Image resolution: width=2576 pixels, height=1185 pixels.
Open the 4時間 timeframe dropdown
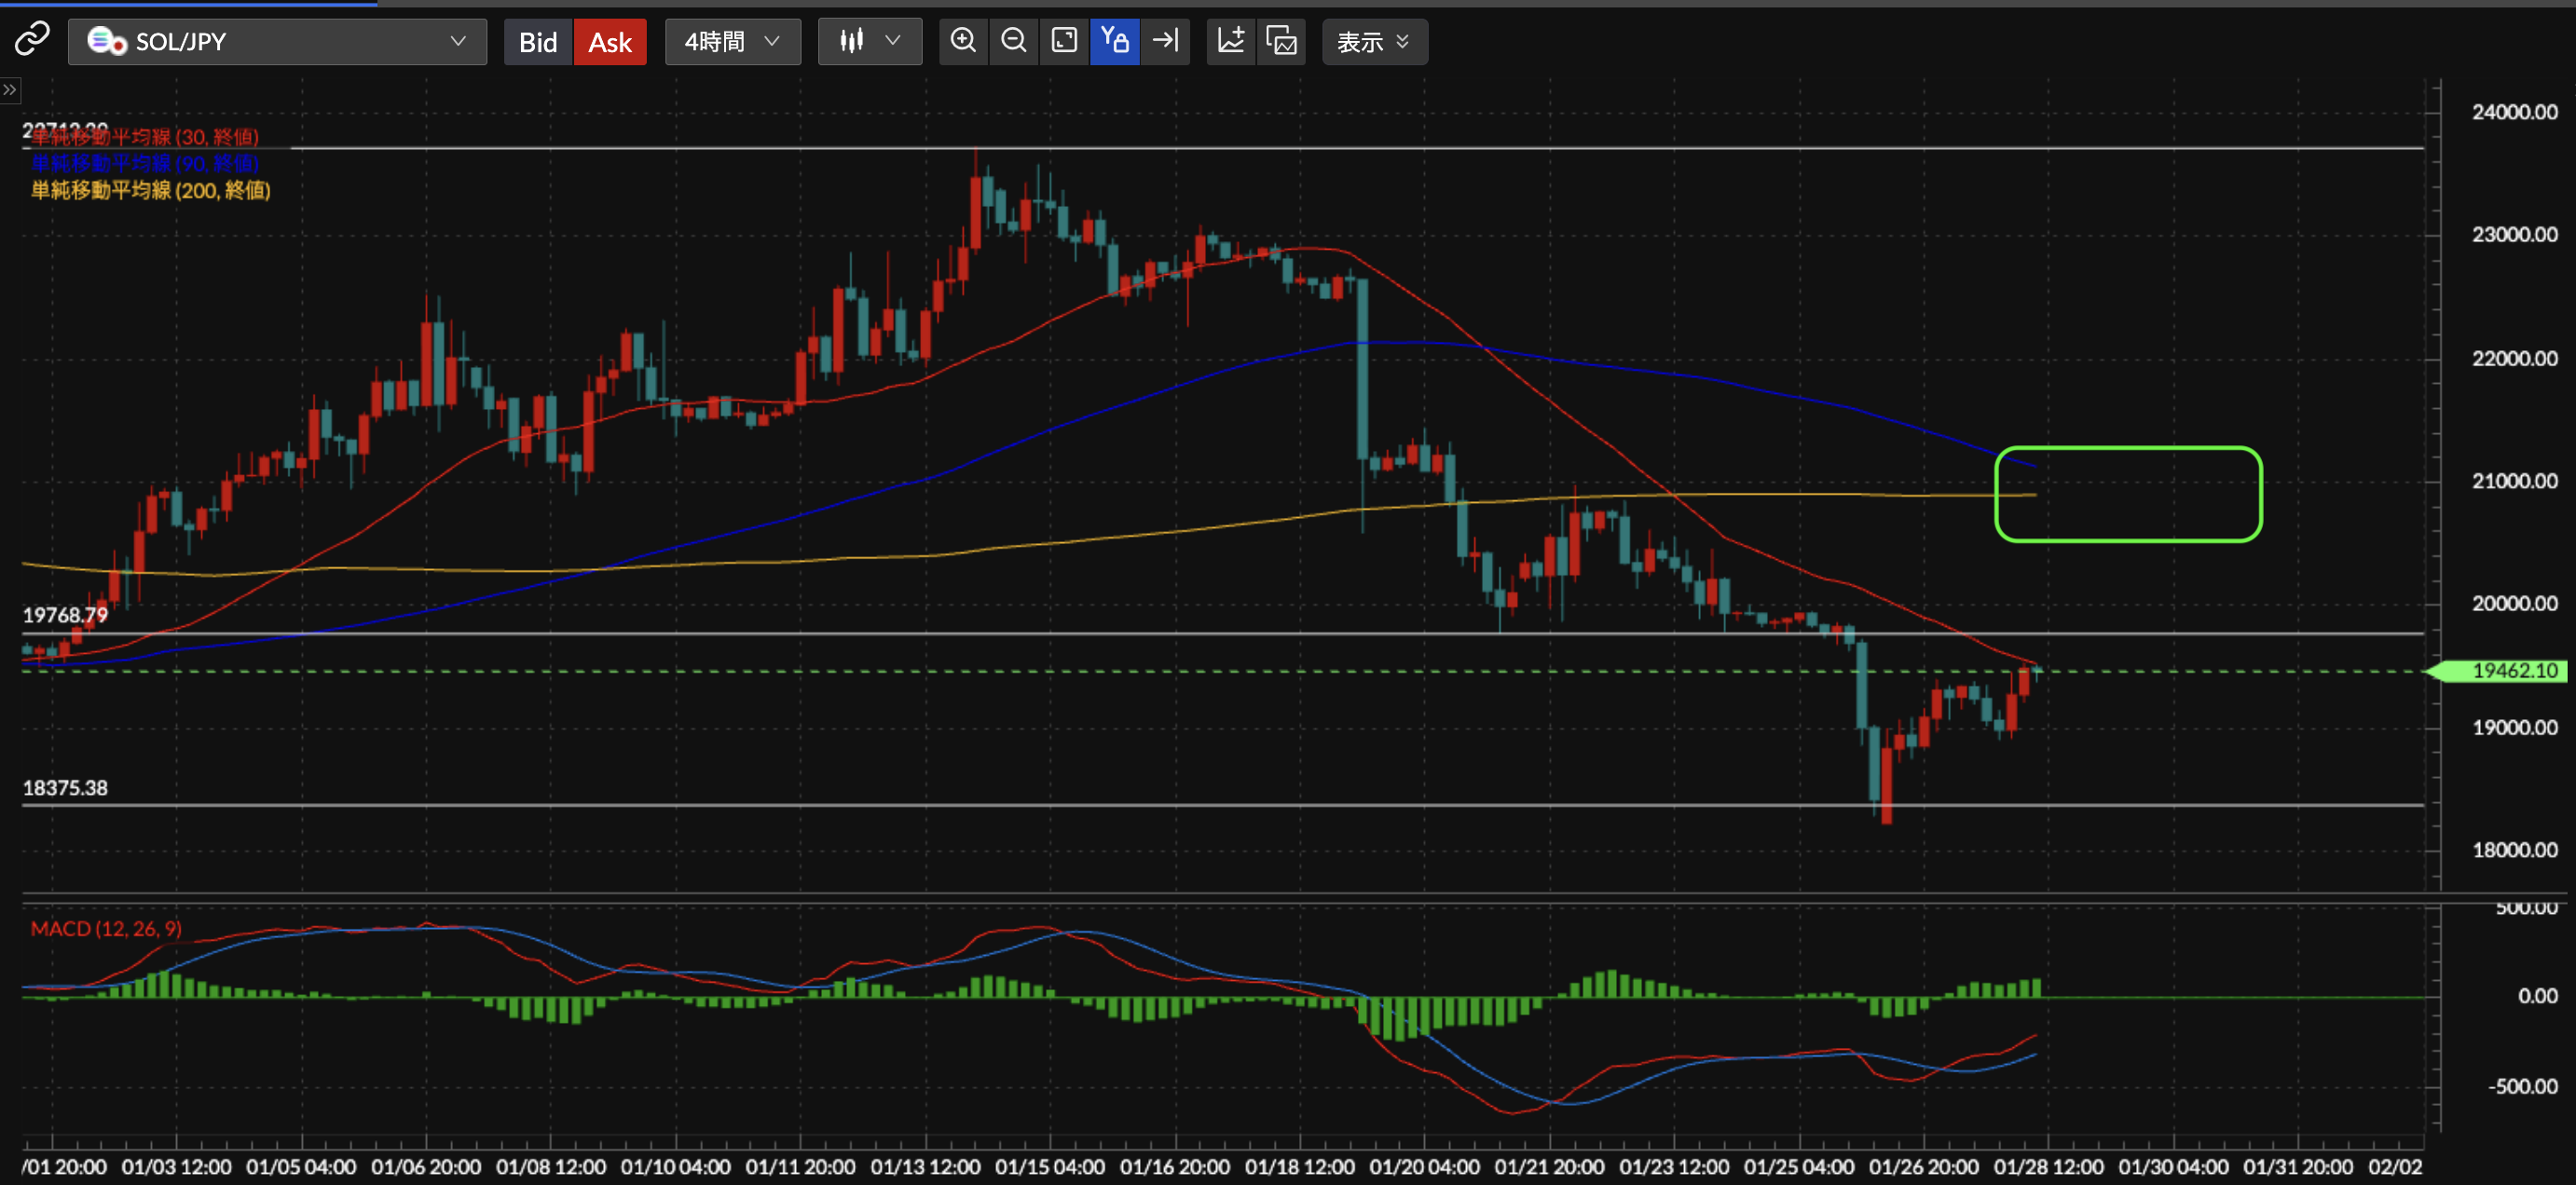click(x=732, y=42)
